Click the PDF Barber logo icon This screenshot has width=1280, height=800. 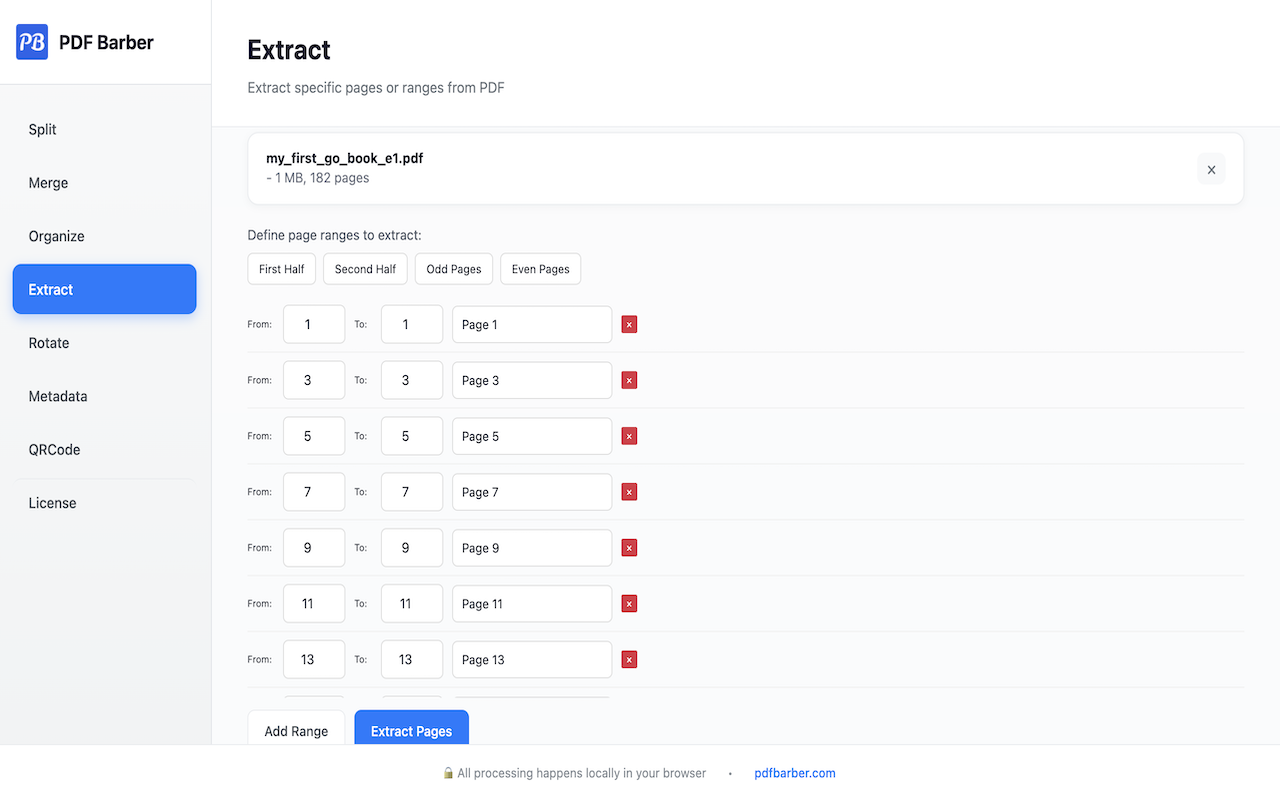(31, 42)
